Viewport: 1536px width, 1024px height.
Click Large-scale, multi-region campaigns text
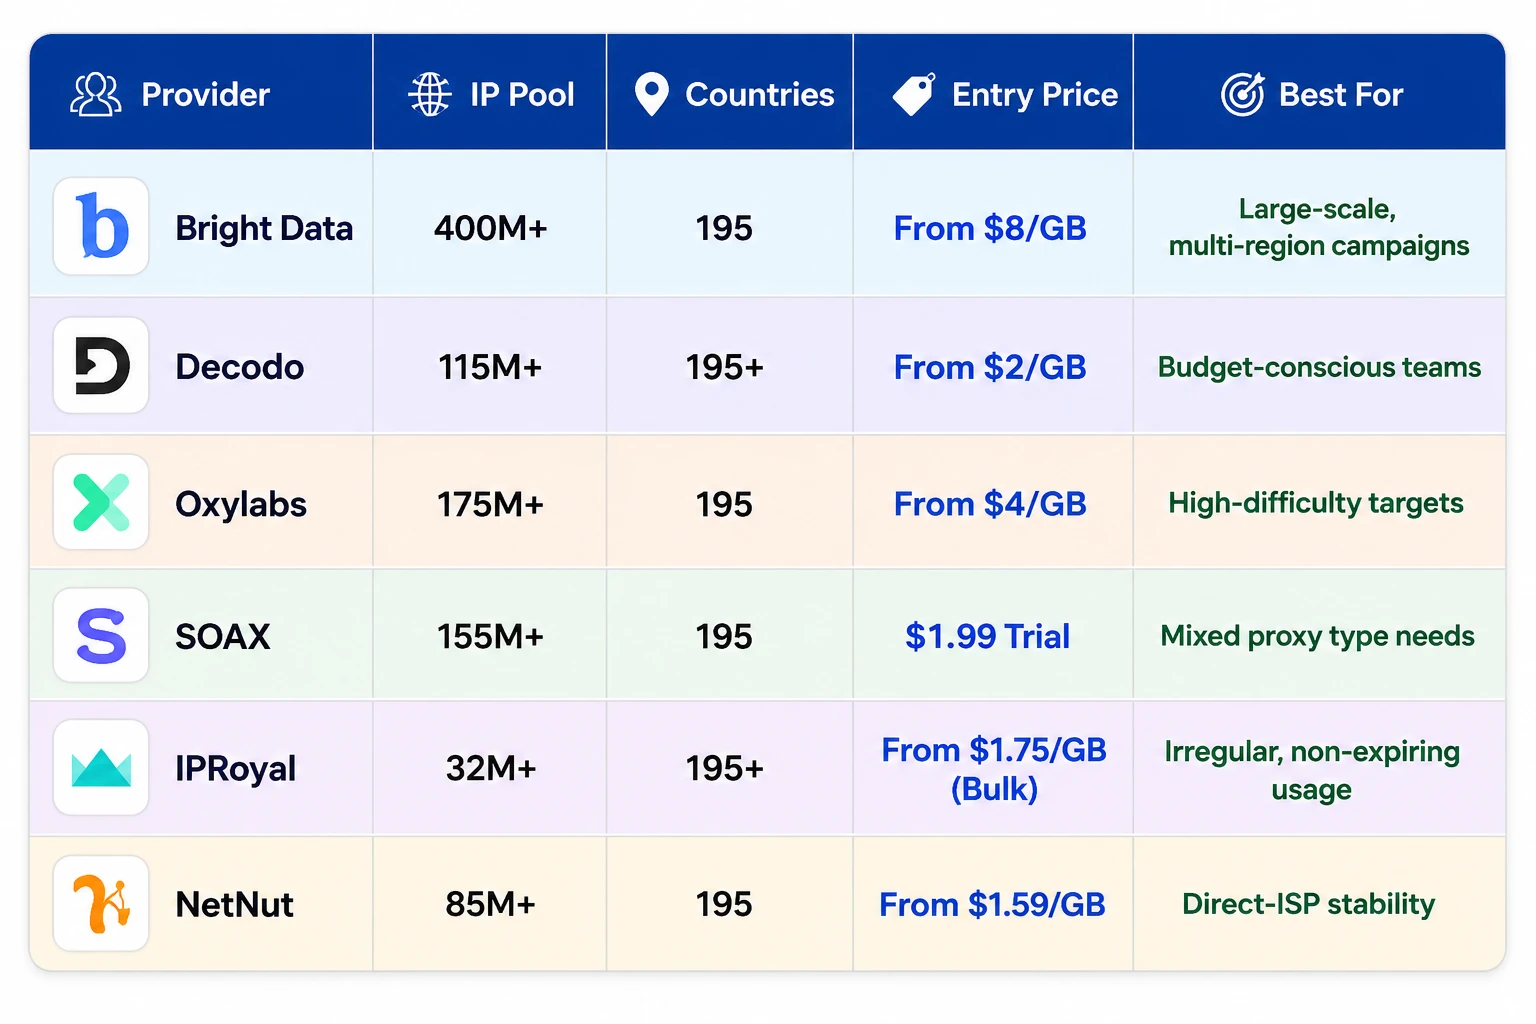(x=1319, y=227)
